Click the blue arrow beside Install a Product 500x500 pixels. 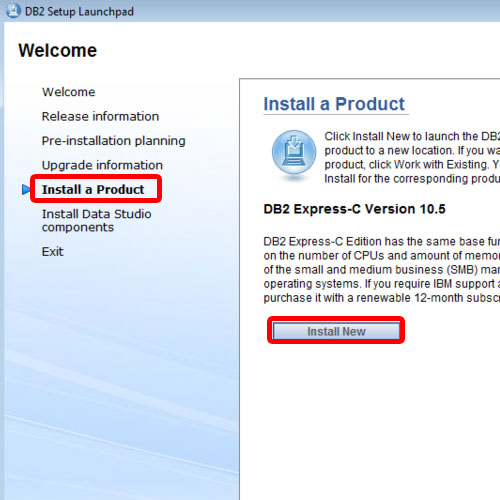click(x=26, y=189)
